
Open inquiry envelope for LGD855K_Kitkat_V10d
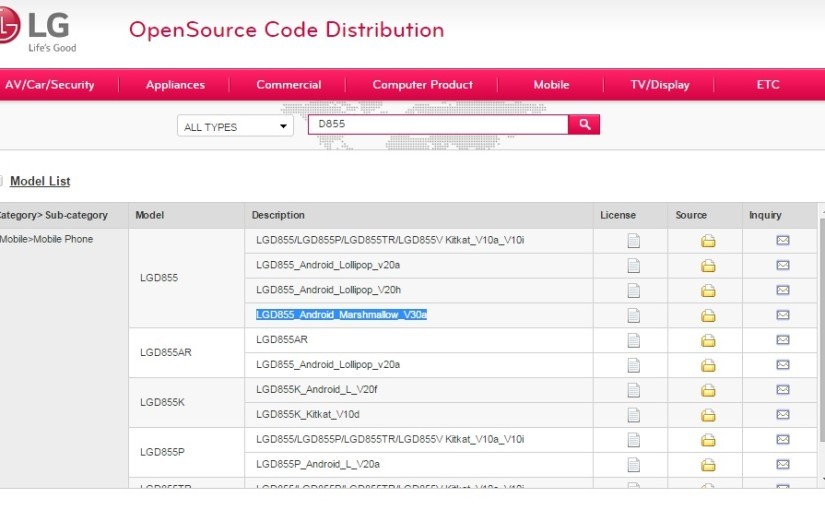782,415
